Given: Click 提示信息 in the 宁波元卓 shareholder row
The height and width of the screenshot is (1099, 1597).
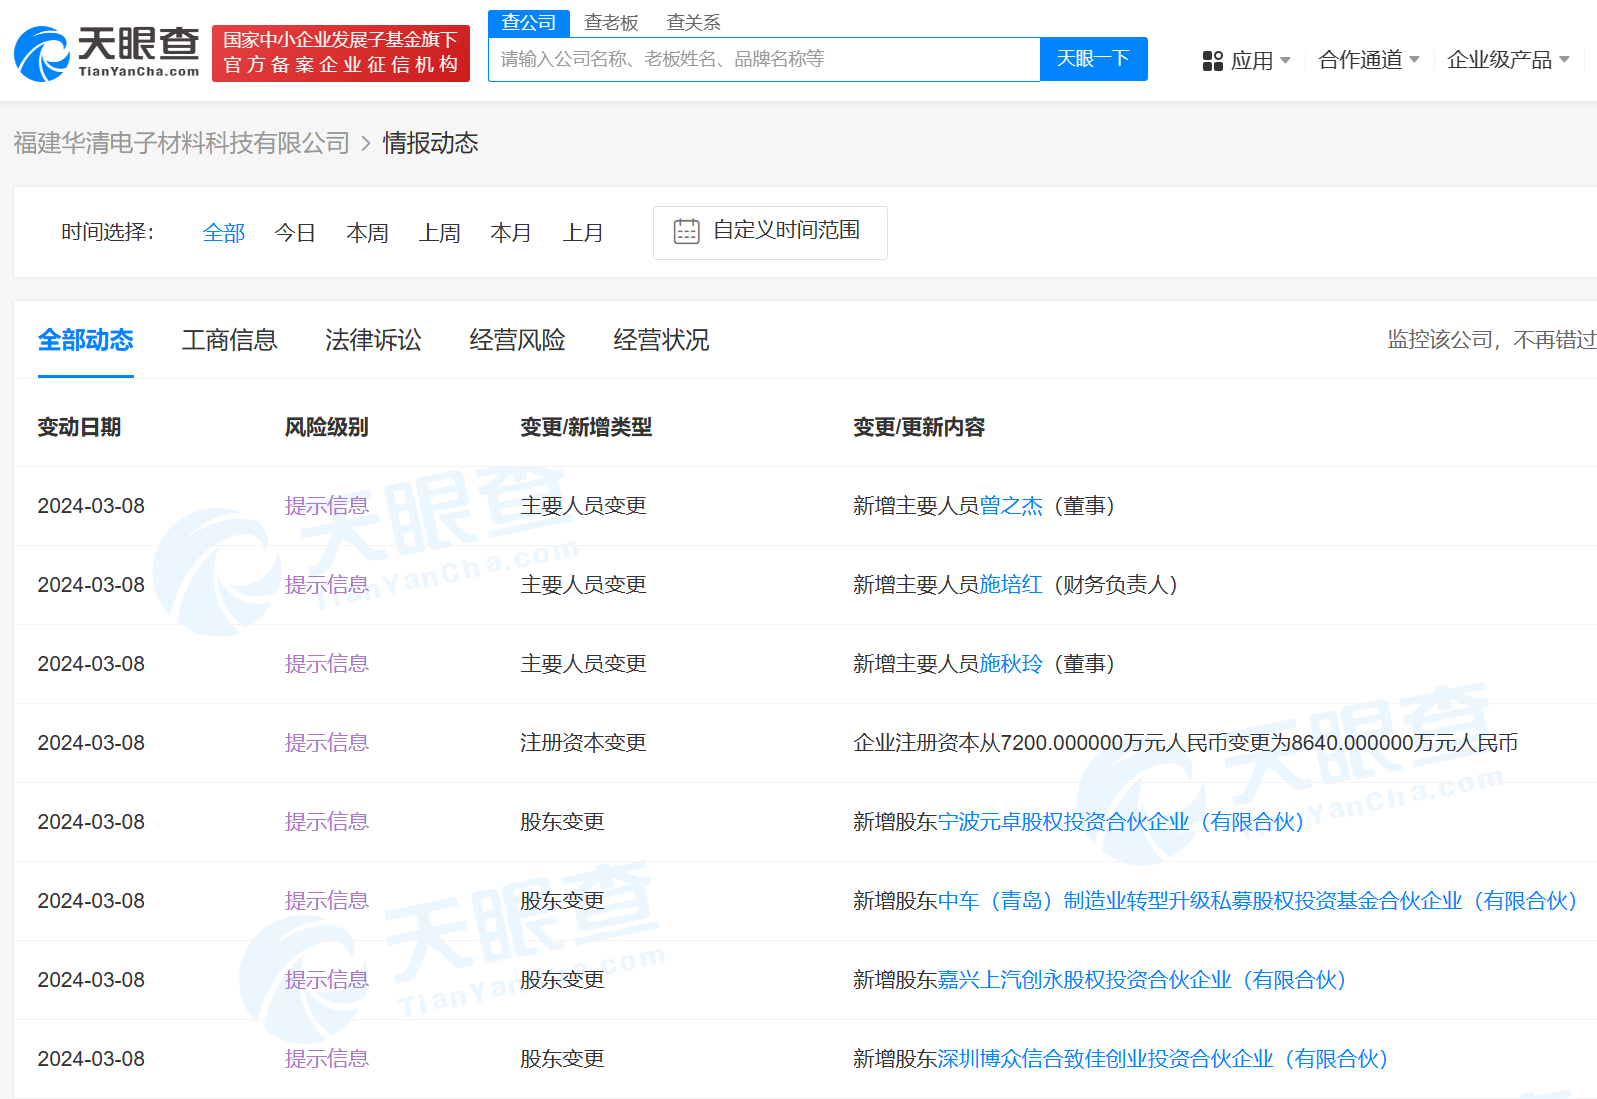Looking at the screenshot, I should point(327,822).
